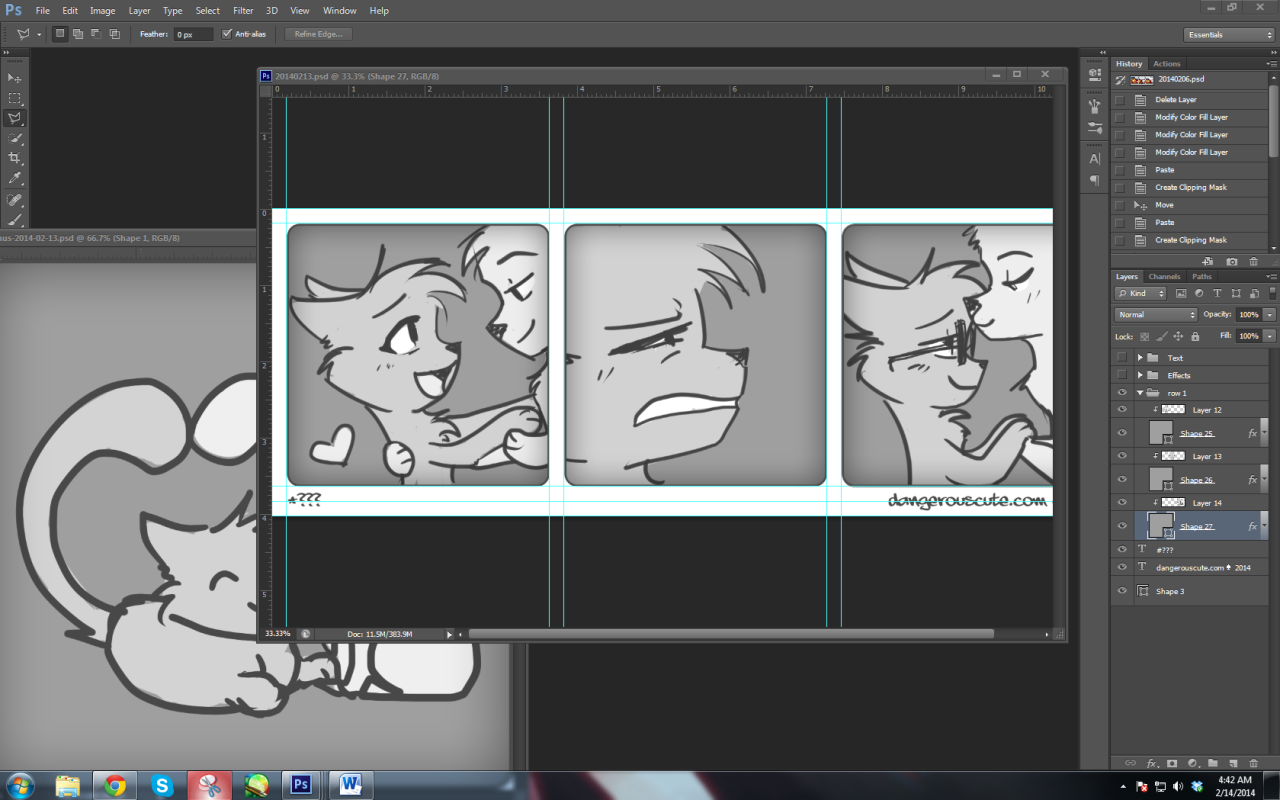
Task: Select the Feather input field
Action: coord(193,34)
